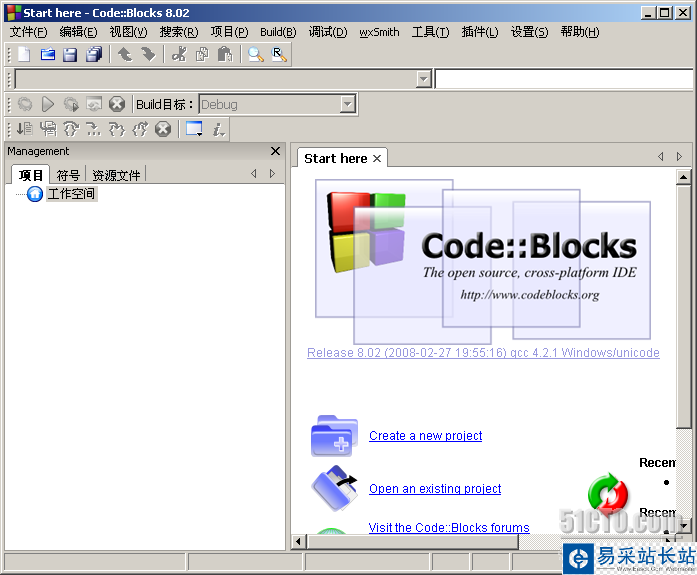Click the Undo arrow icon
Viewport: 697px width, 575px height.
[125, 55]
